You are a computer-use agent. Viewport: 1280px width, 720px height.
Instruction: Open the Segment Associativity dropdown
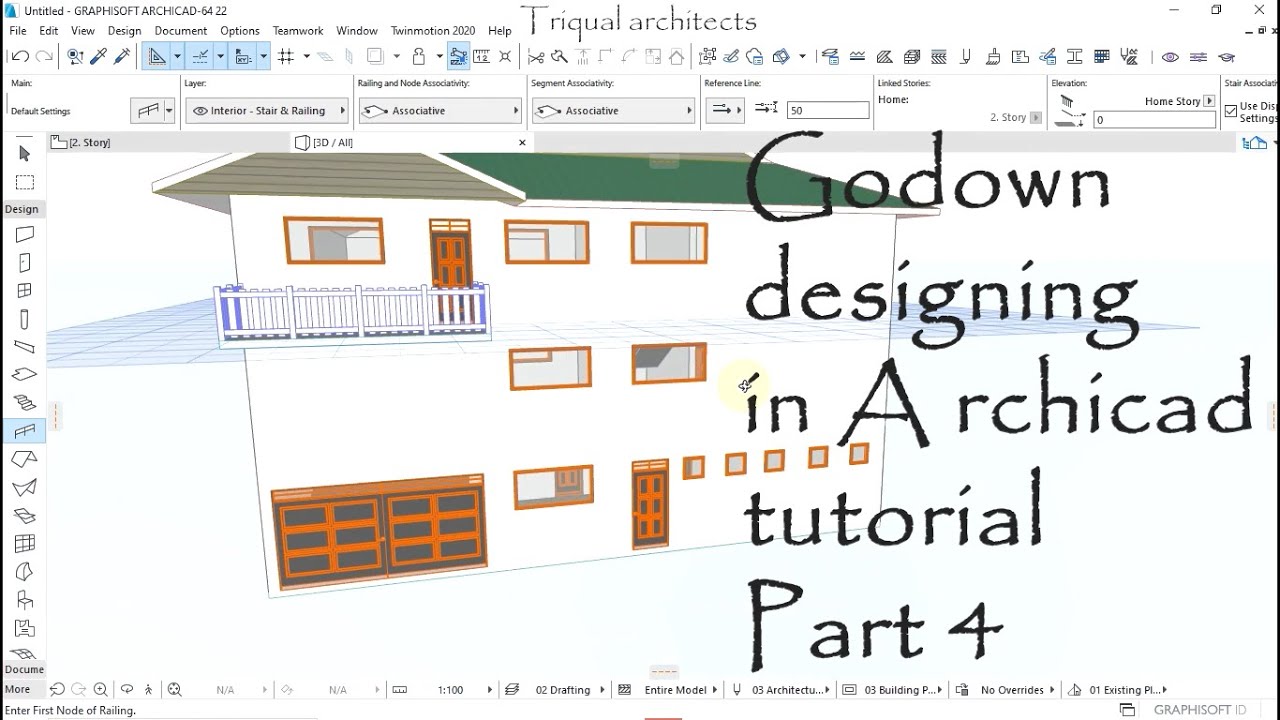coord(614,111)
